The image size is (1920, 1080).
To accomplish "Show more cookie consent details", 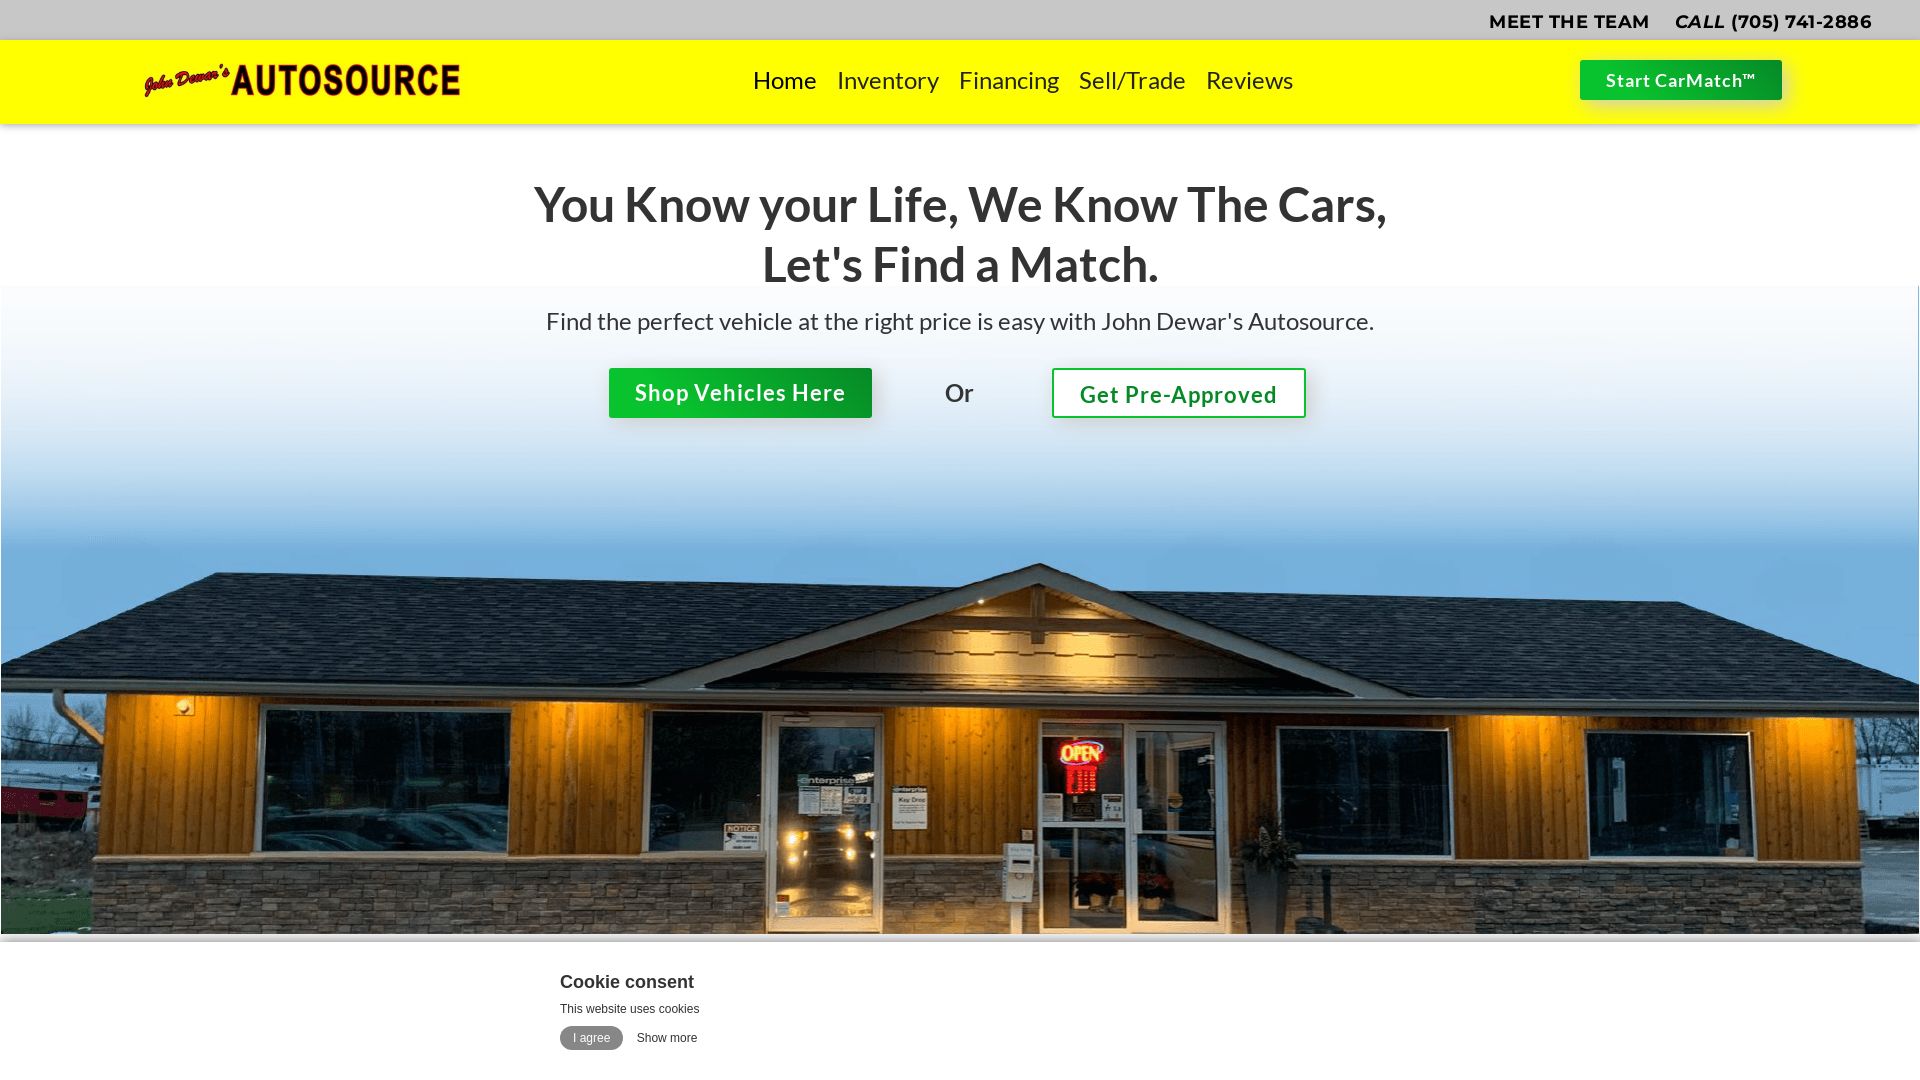I will [666, 1038].
